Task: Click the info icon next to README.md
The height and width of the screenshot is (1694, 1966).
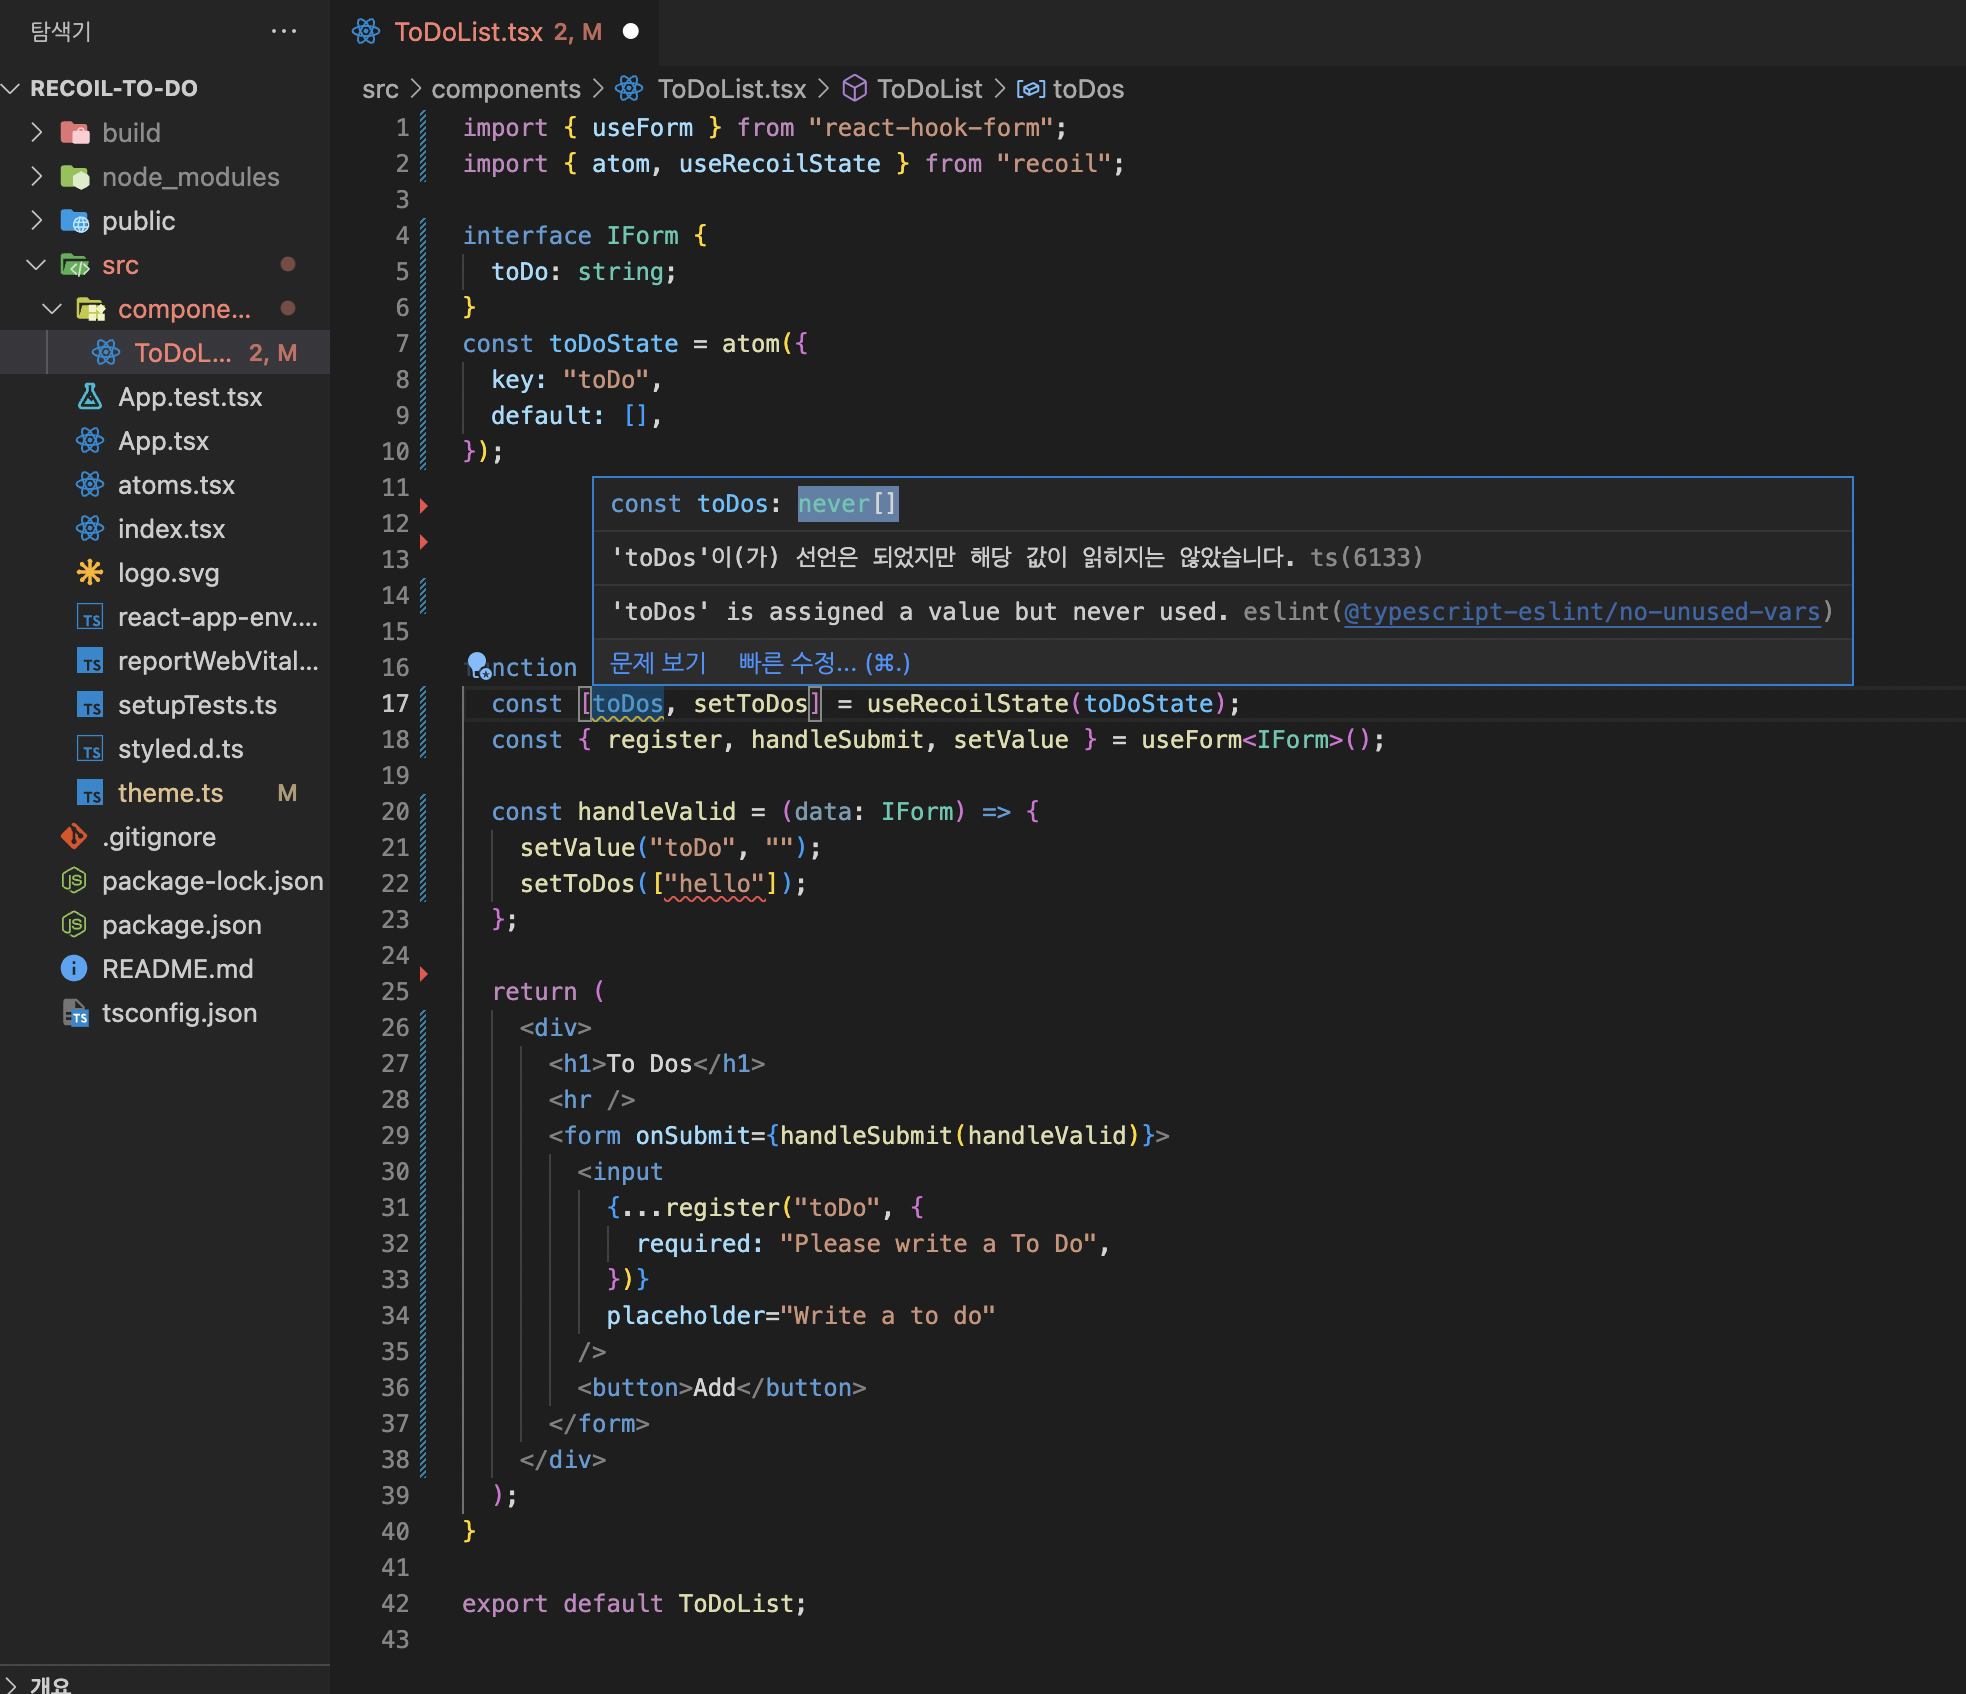Action: pos(75,969)
